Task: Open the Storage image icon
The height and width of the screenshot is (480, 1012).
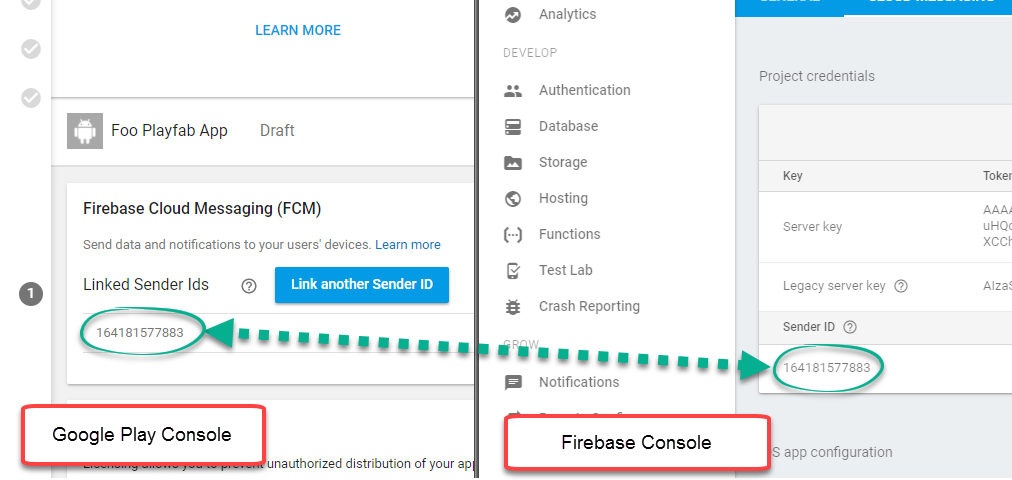Action: 513,163
